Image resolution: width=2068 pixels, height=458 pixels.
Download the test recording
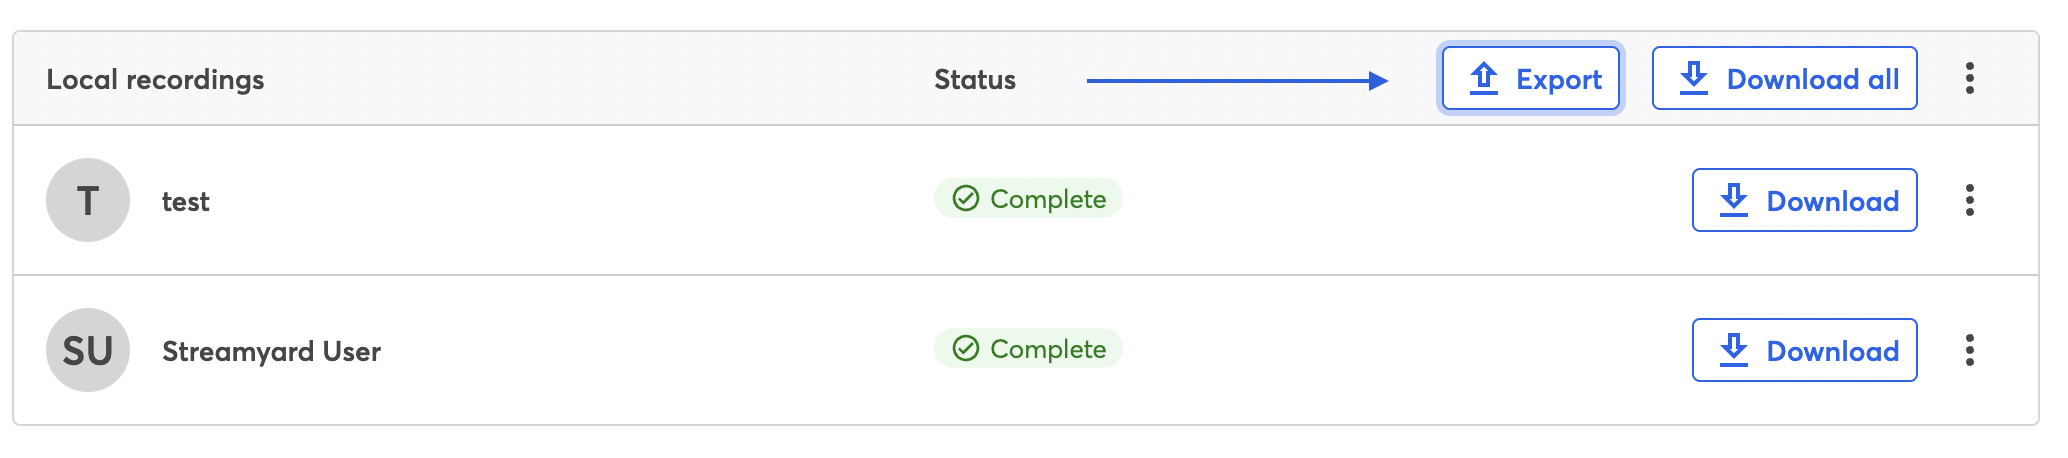coord(1804,200)
